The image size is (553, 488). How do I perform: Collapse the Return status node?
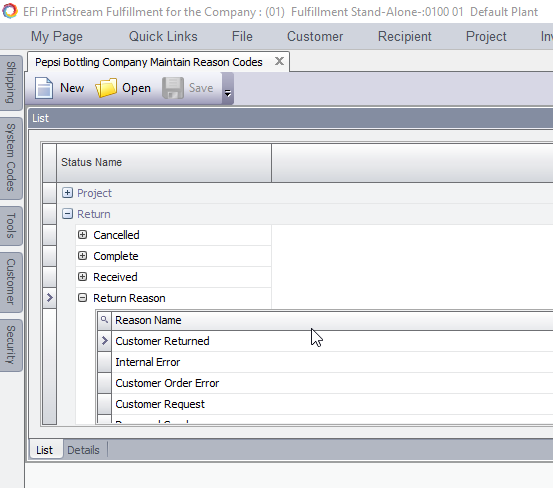coord(67,214)
